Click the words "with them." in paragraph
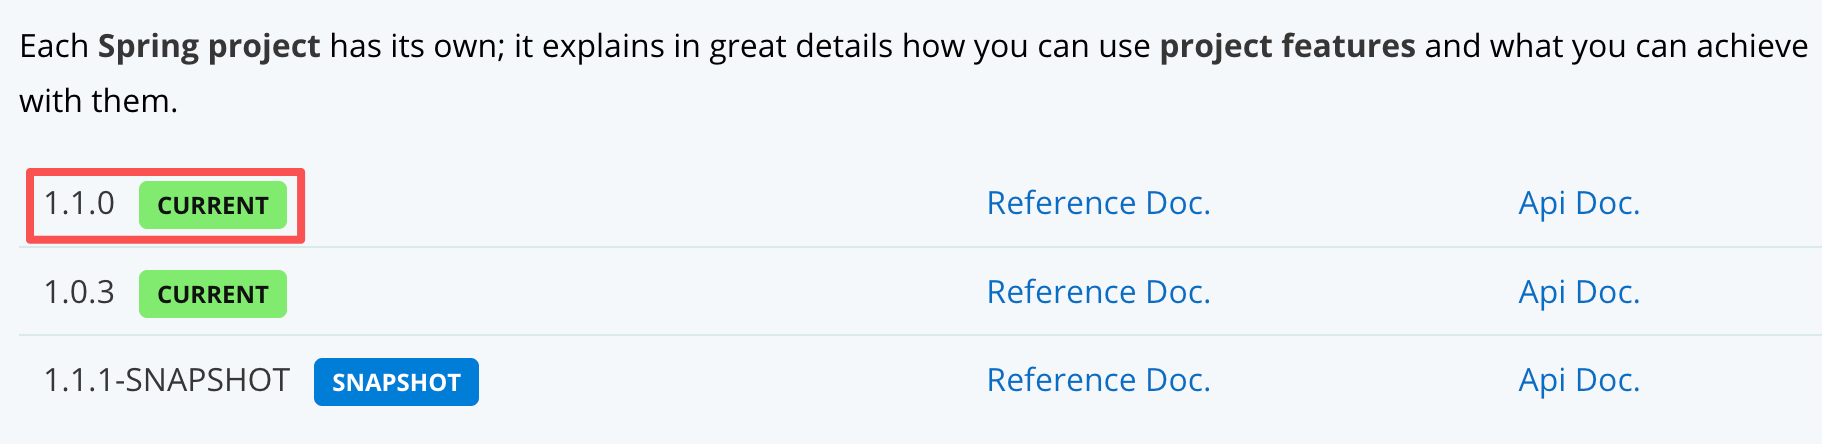The width and height of the screenshot is (1822, 444). pos(98,102)
